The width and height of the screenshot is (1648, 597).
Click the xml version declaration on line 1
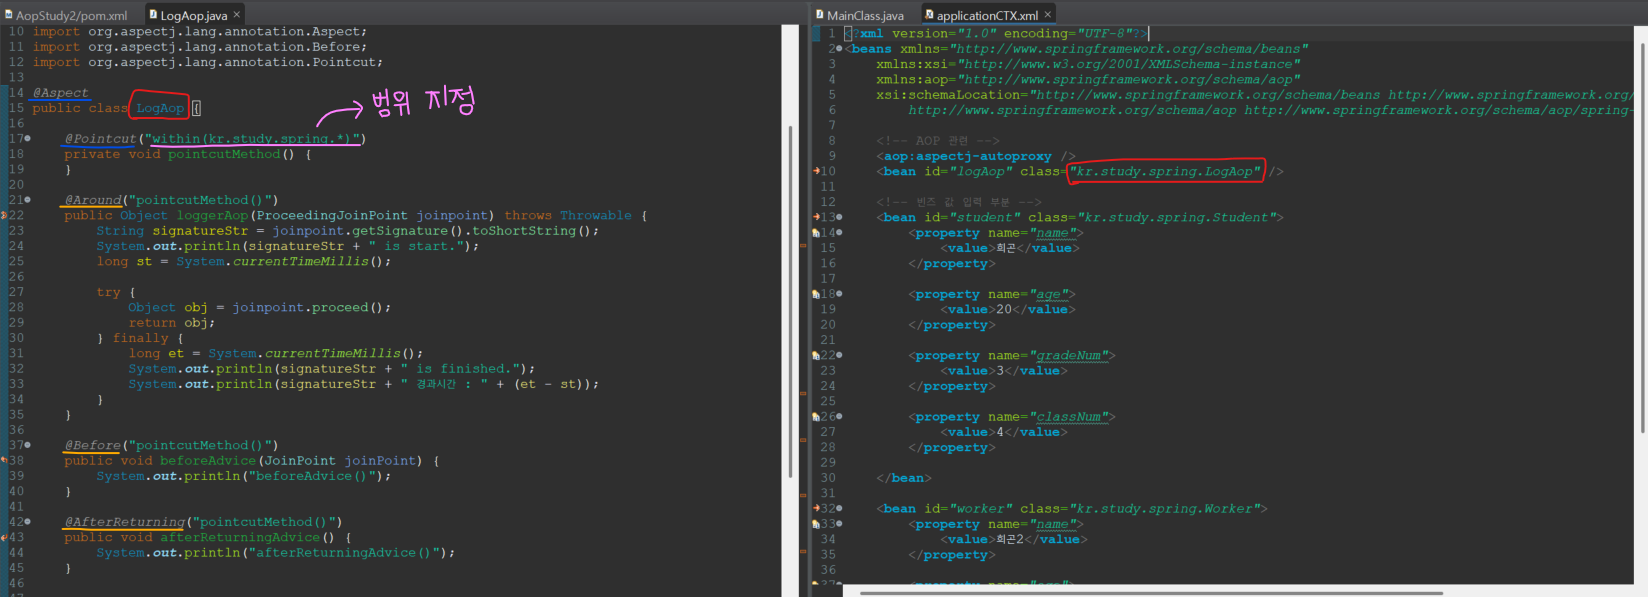point(997,34)
